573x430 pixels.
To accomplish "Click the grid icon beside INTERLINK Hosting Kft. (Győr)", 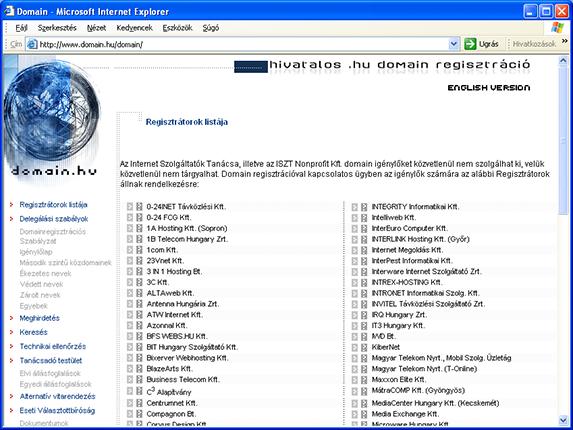I will [x=364, y=239].
